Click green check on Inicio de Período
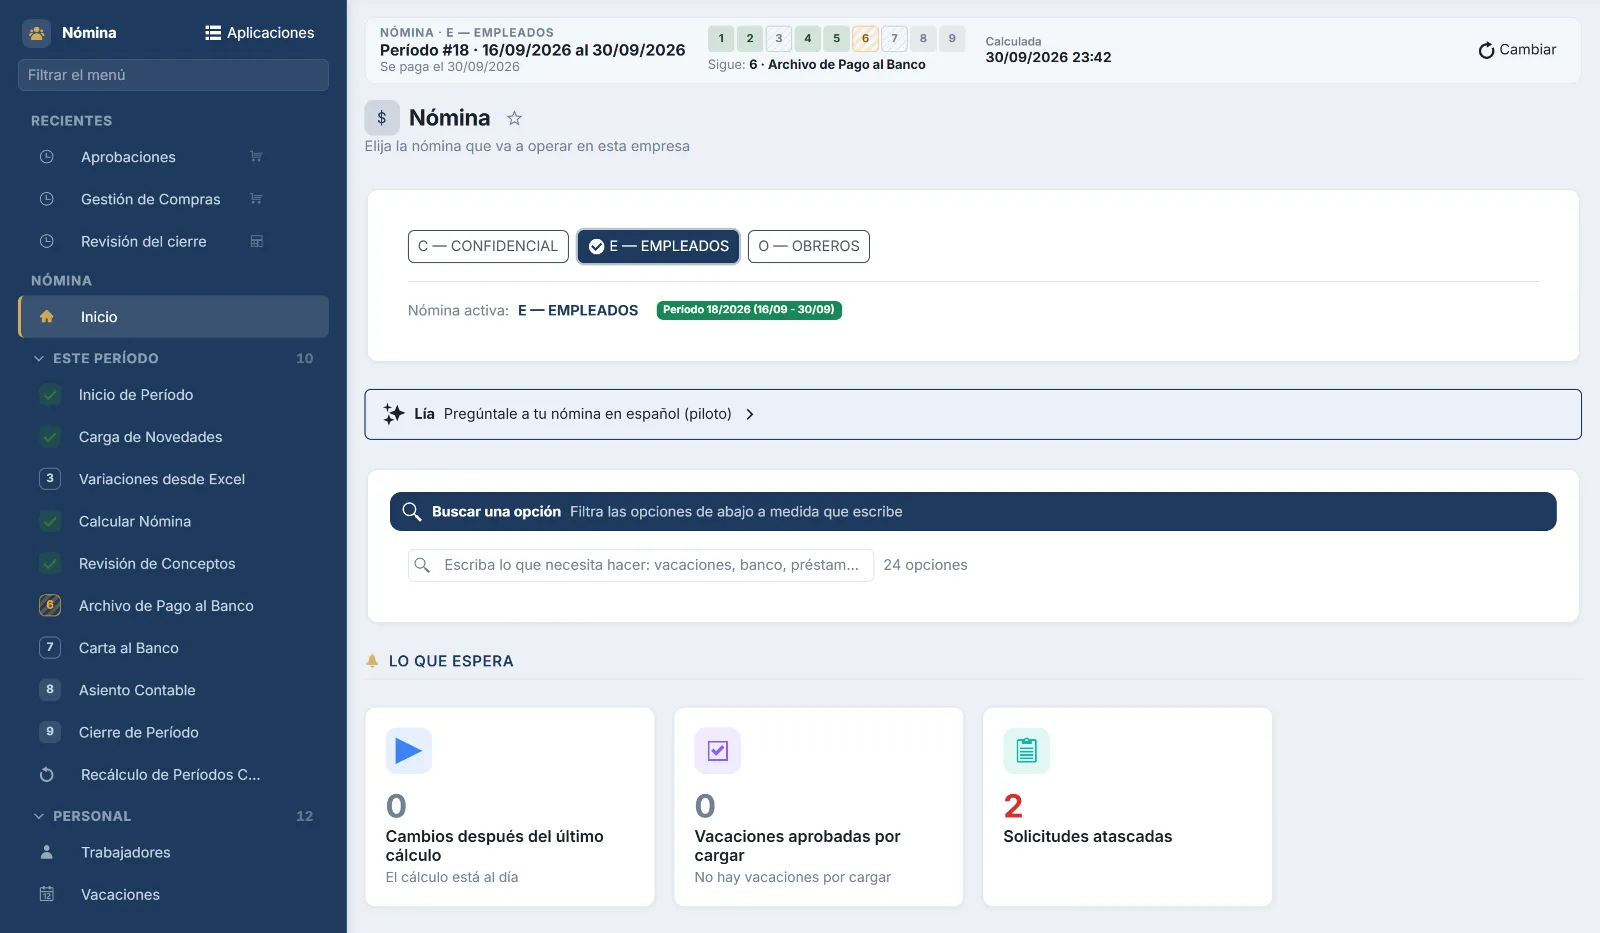Image resolution: width=1600 pixels, height=933 pixels. point(50,395)
